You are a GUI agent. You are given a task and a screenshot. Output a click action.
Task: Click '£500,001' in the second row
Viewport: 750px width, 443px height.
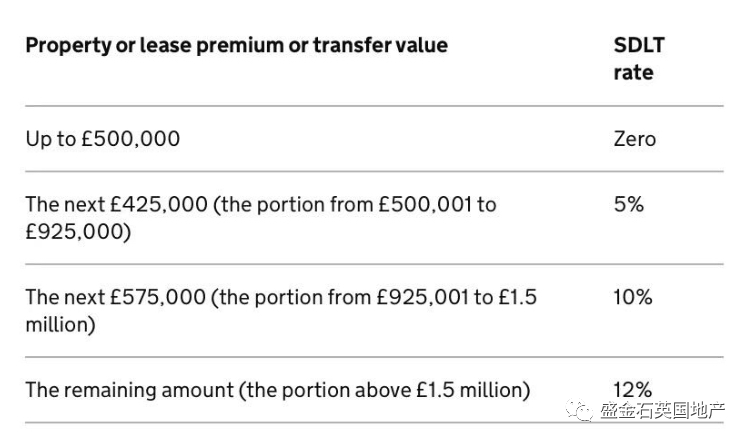pyautogui.click(x=425, y=204)
